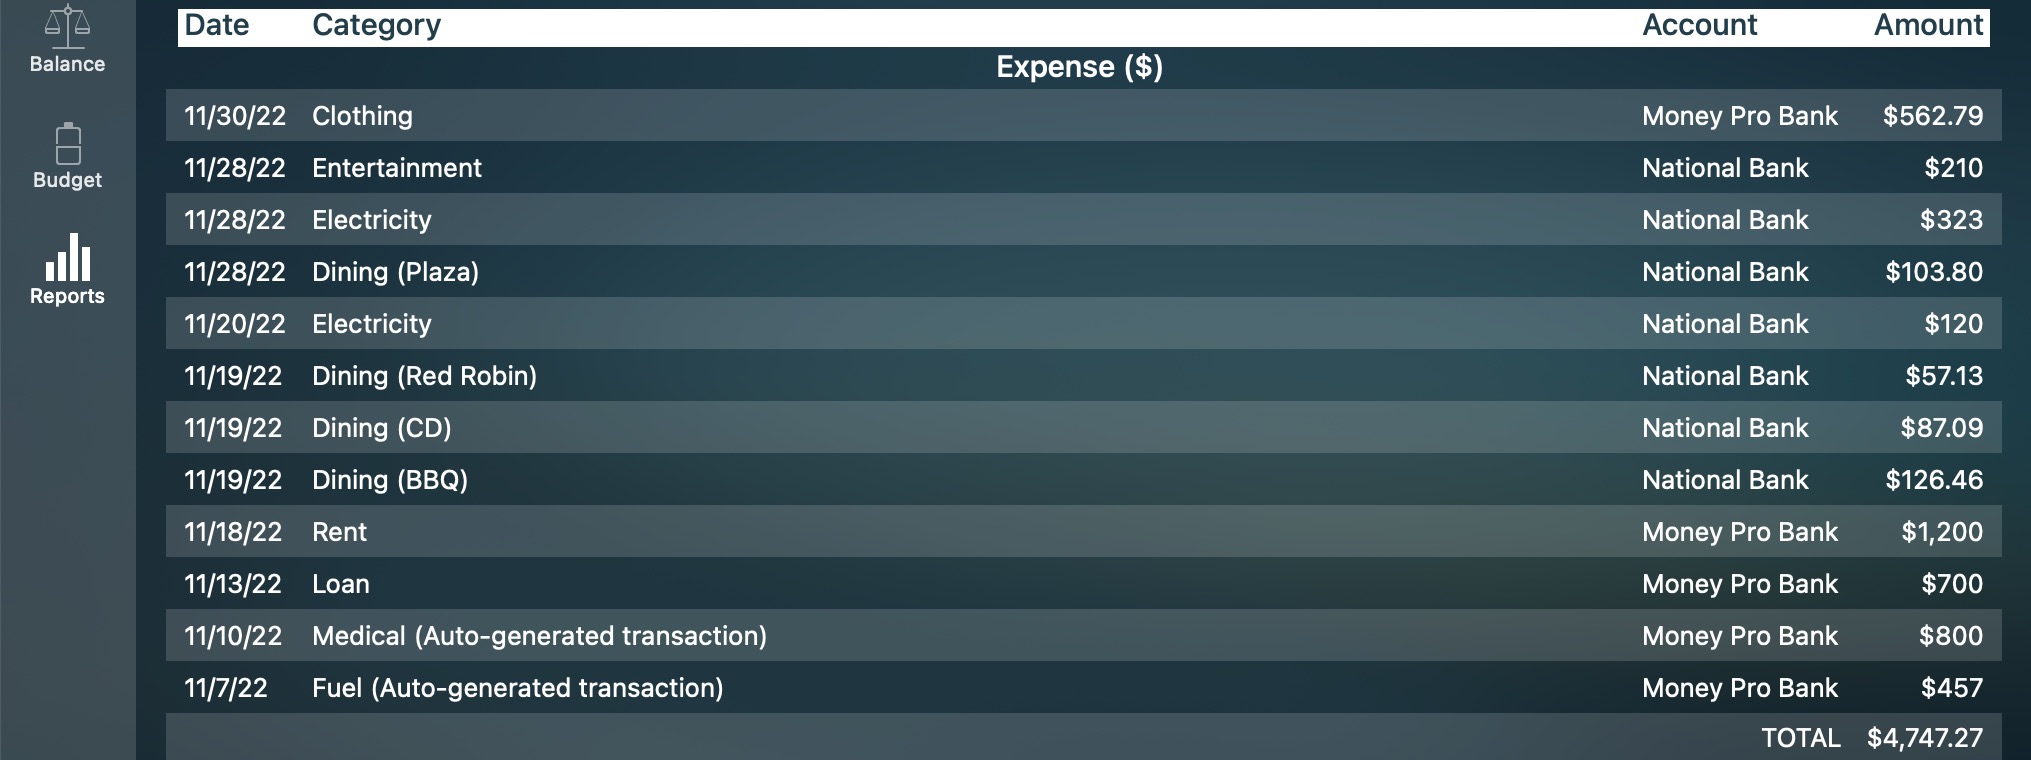Click the TOTAL $4,747.27 row
2031x760 pixels.
(x=1871, y=738)
